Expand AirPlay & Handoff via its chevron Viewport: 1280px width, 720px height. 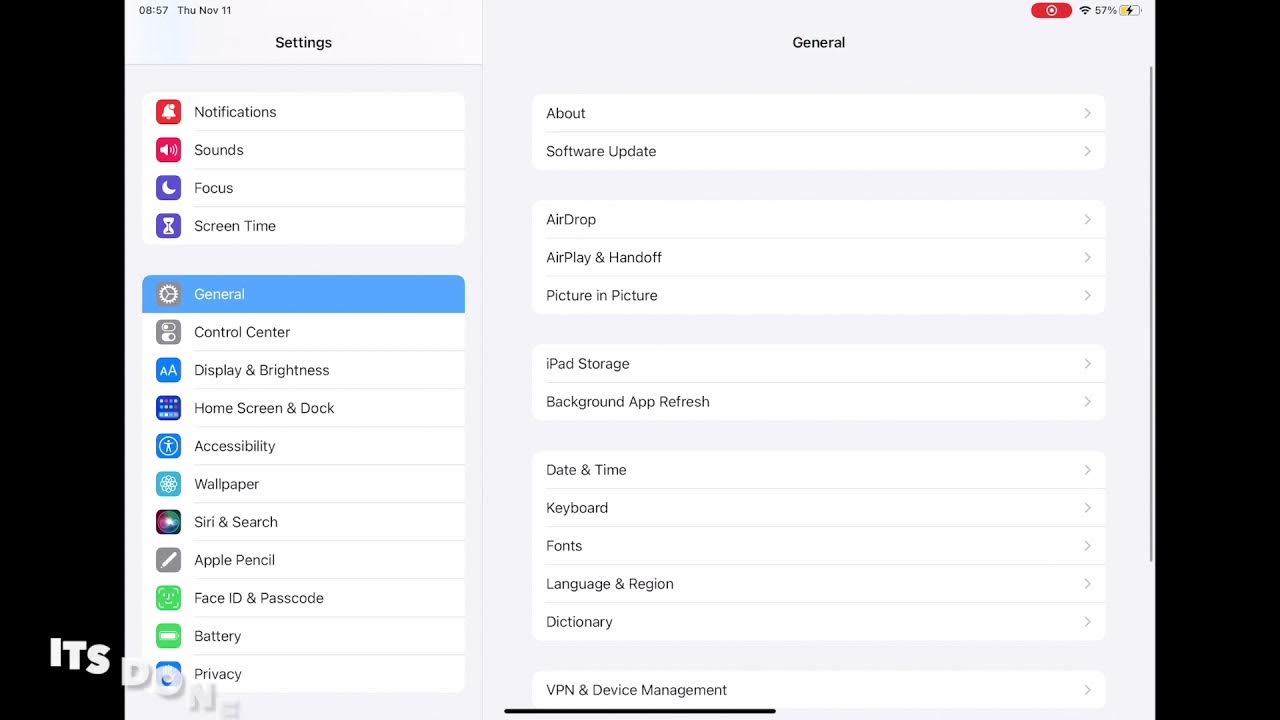(1087, 257)
